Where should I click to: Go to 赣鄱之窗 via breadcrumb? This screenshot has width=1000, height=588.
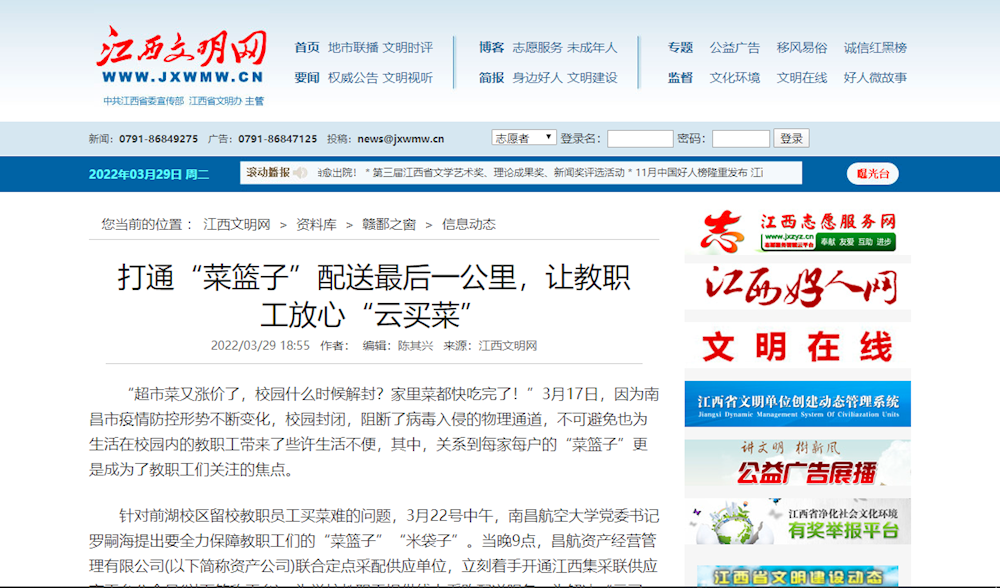pyautogui.click(x=389, y=224)
